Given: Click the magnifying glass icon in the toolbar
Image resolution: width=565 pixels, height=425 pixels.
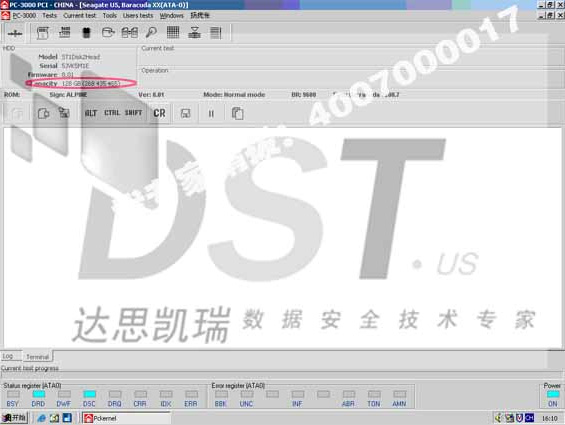Looking at the screenshot, I should [151, 32].
